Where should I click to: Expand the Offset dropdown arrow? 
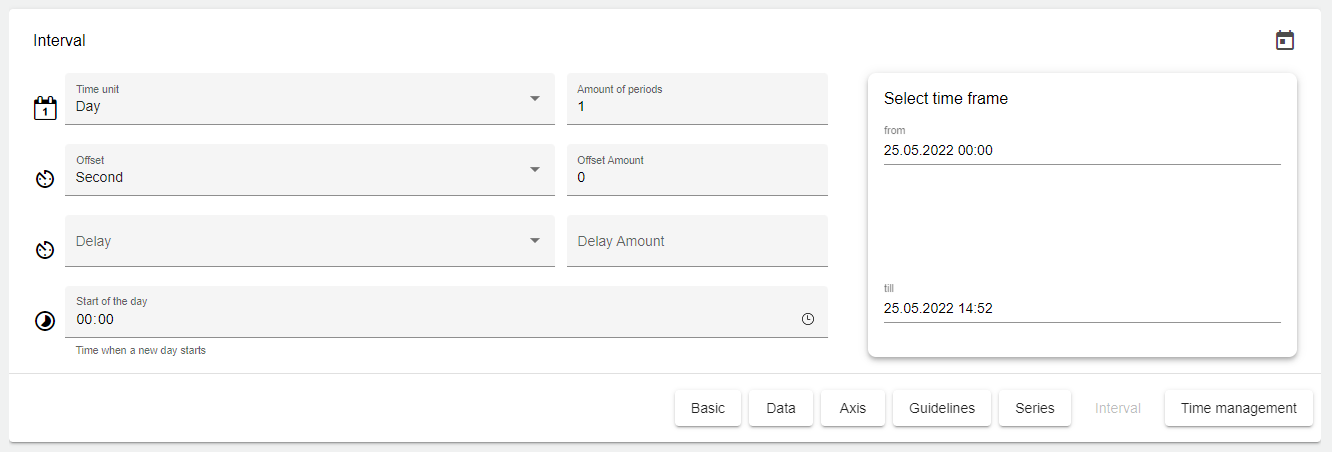535,169
